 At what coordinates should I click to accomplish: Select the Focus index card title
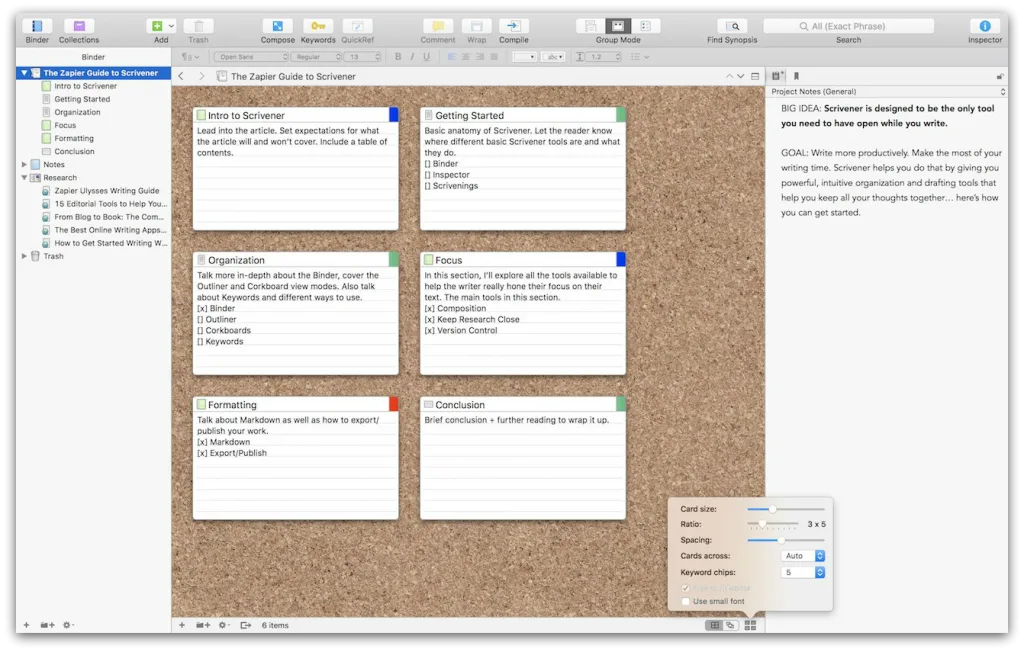click(x=448, y=260)
